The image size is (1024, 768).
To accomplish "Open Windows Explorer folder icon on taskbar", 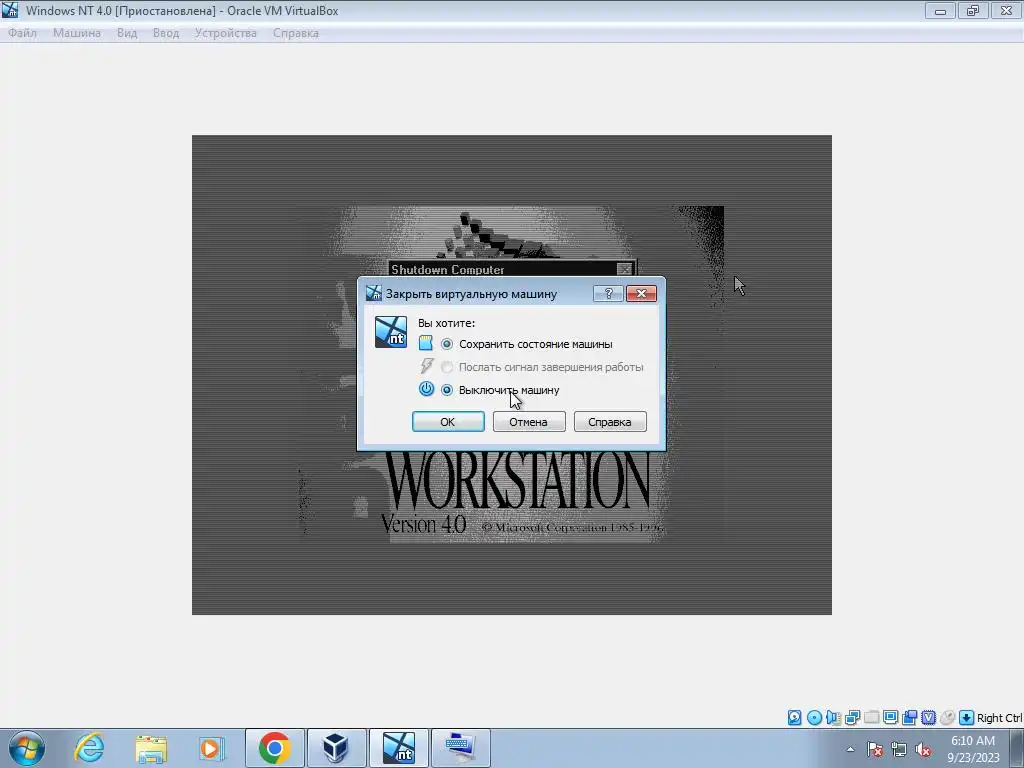I will [x=151, y=748].
